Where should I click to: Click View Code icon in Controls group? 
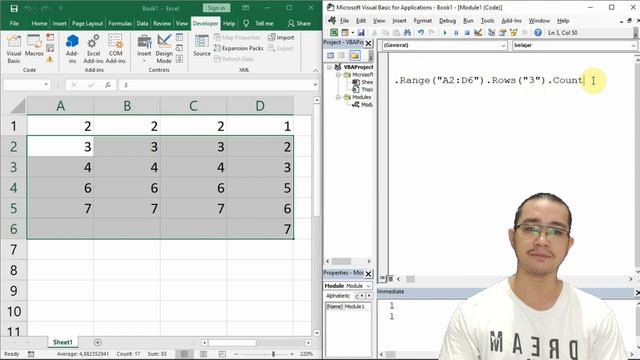[179, 48]
